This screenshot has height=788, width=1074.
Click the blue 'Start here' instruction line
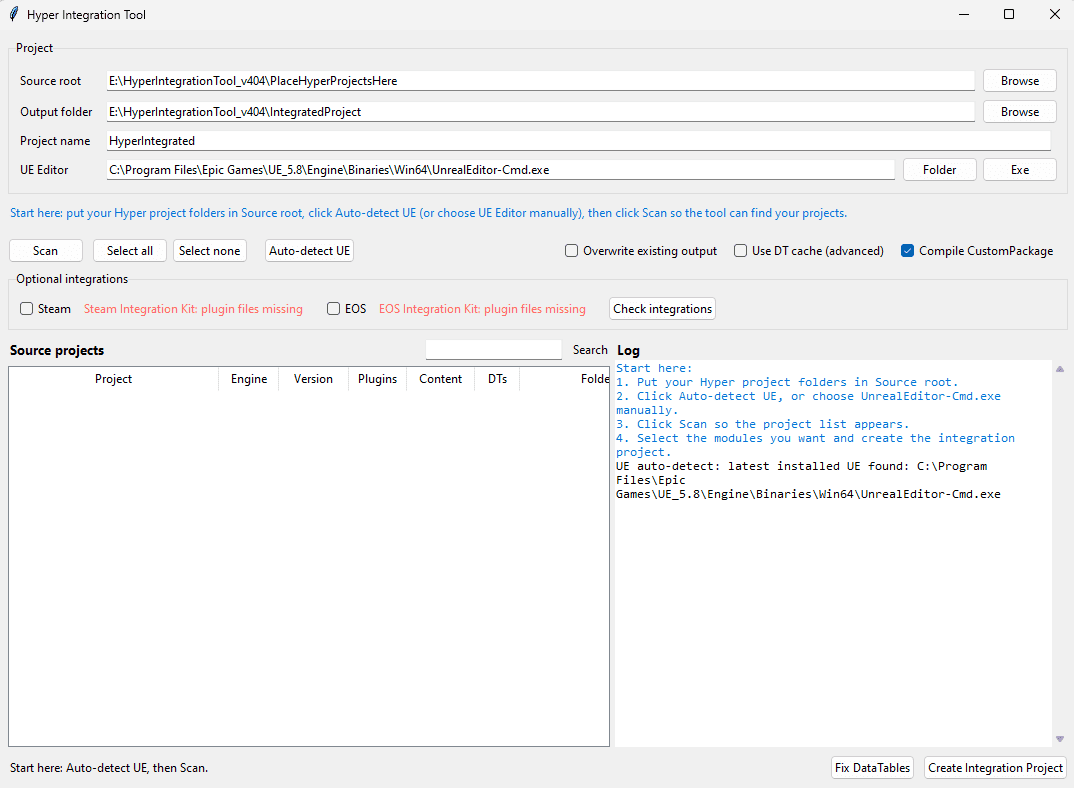(x=428, y=213)
